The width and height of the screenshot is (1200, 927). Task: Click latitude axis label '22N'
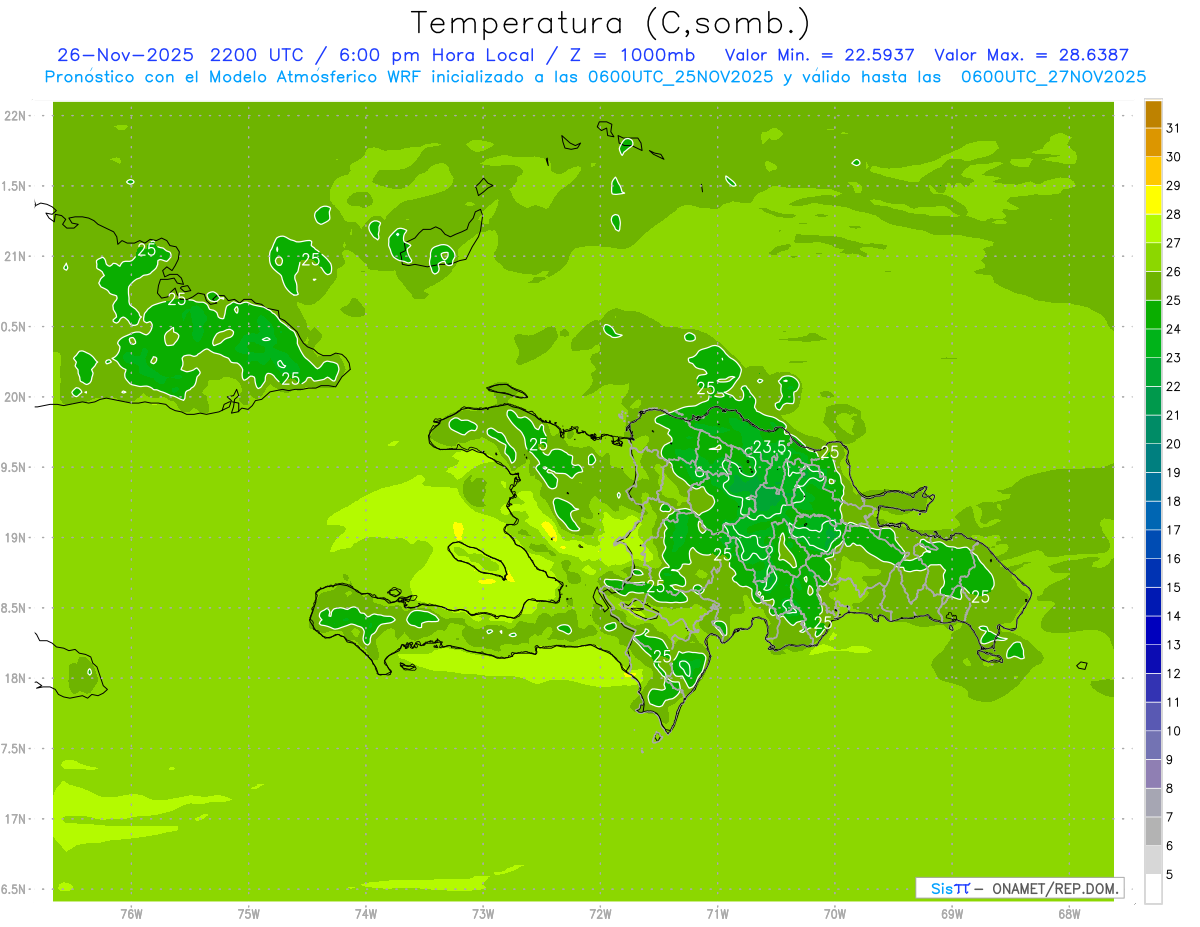[15, 116]
